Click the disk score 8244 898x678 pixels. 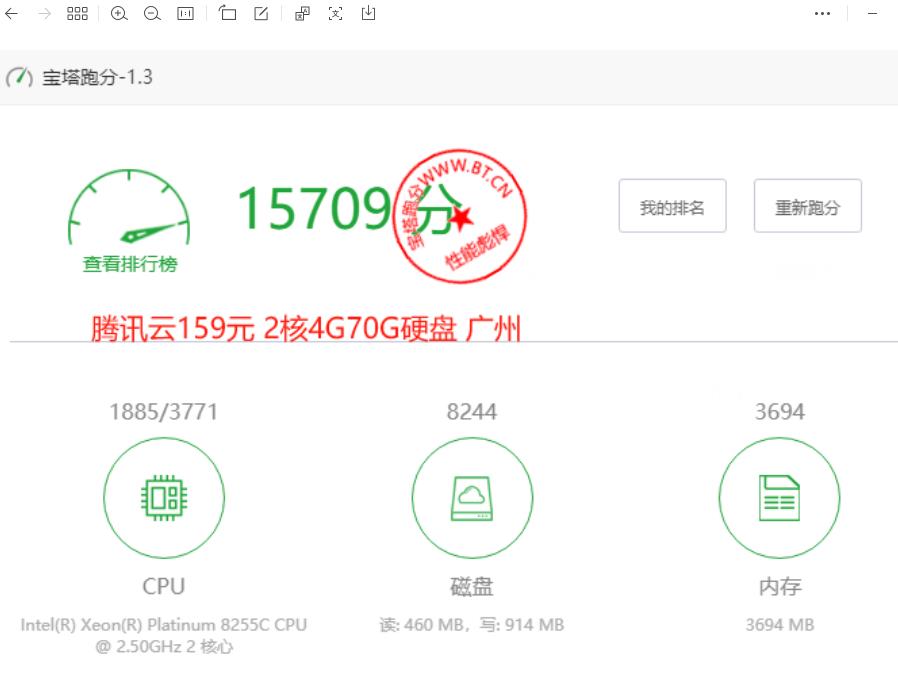click(472, 412)
